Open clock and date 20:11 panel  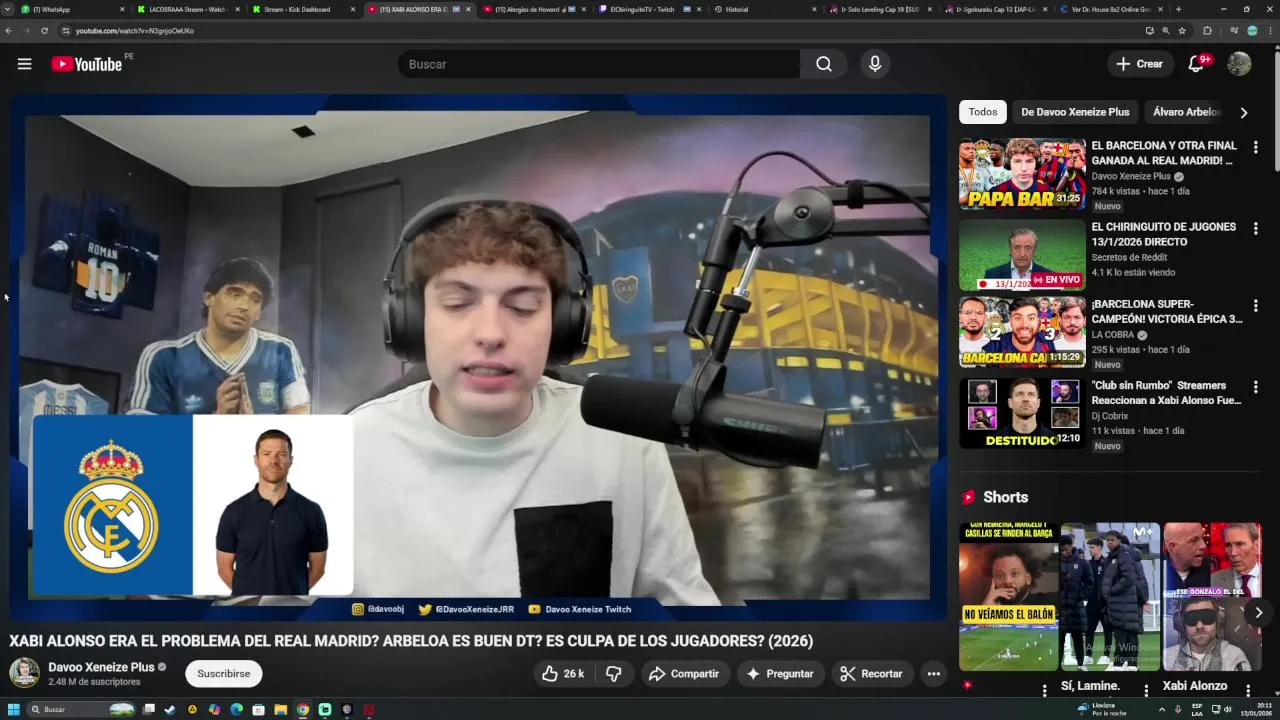coord(1256,710)
